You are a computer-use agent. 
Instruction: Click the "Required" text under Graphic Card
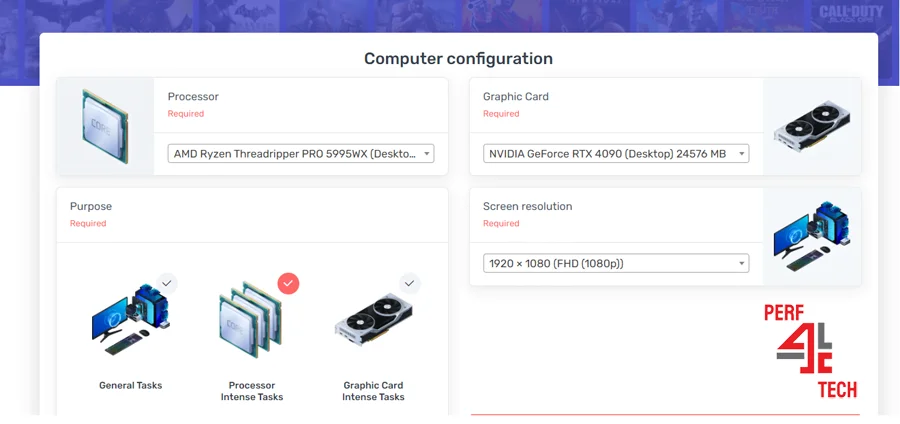click(501, 114)
